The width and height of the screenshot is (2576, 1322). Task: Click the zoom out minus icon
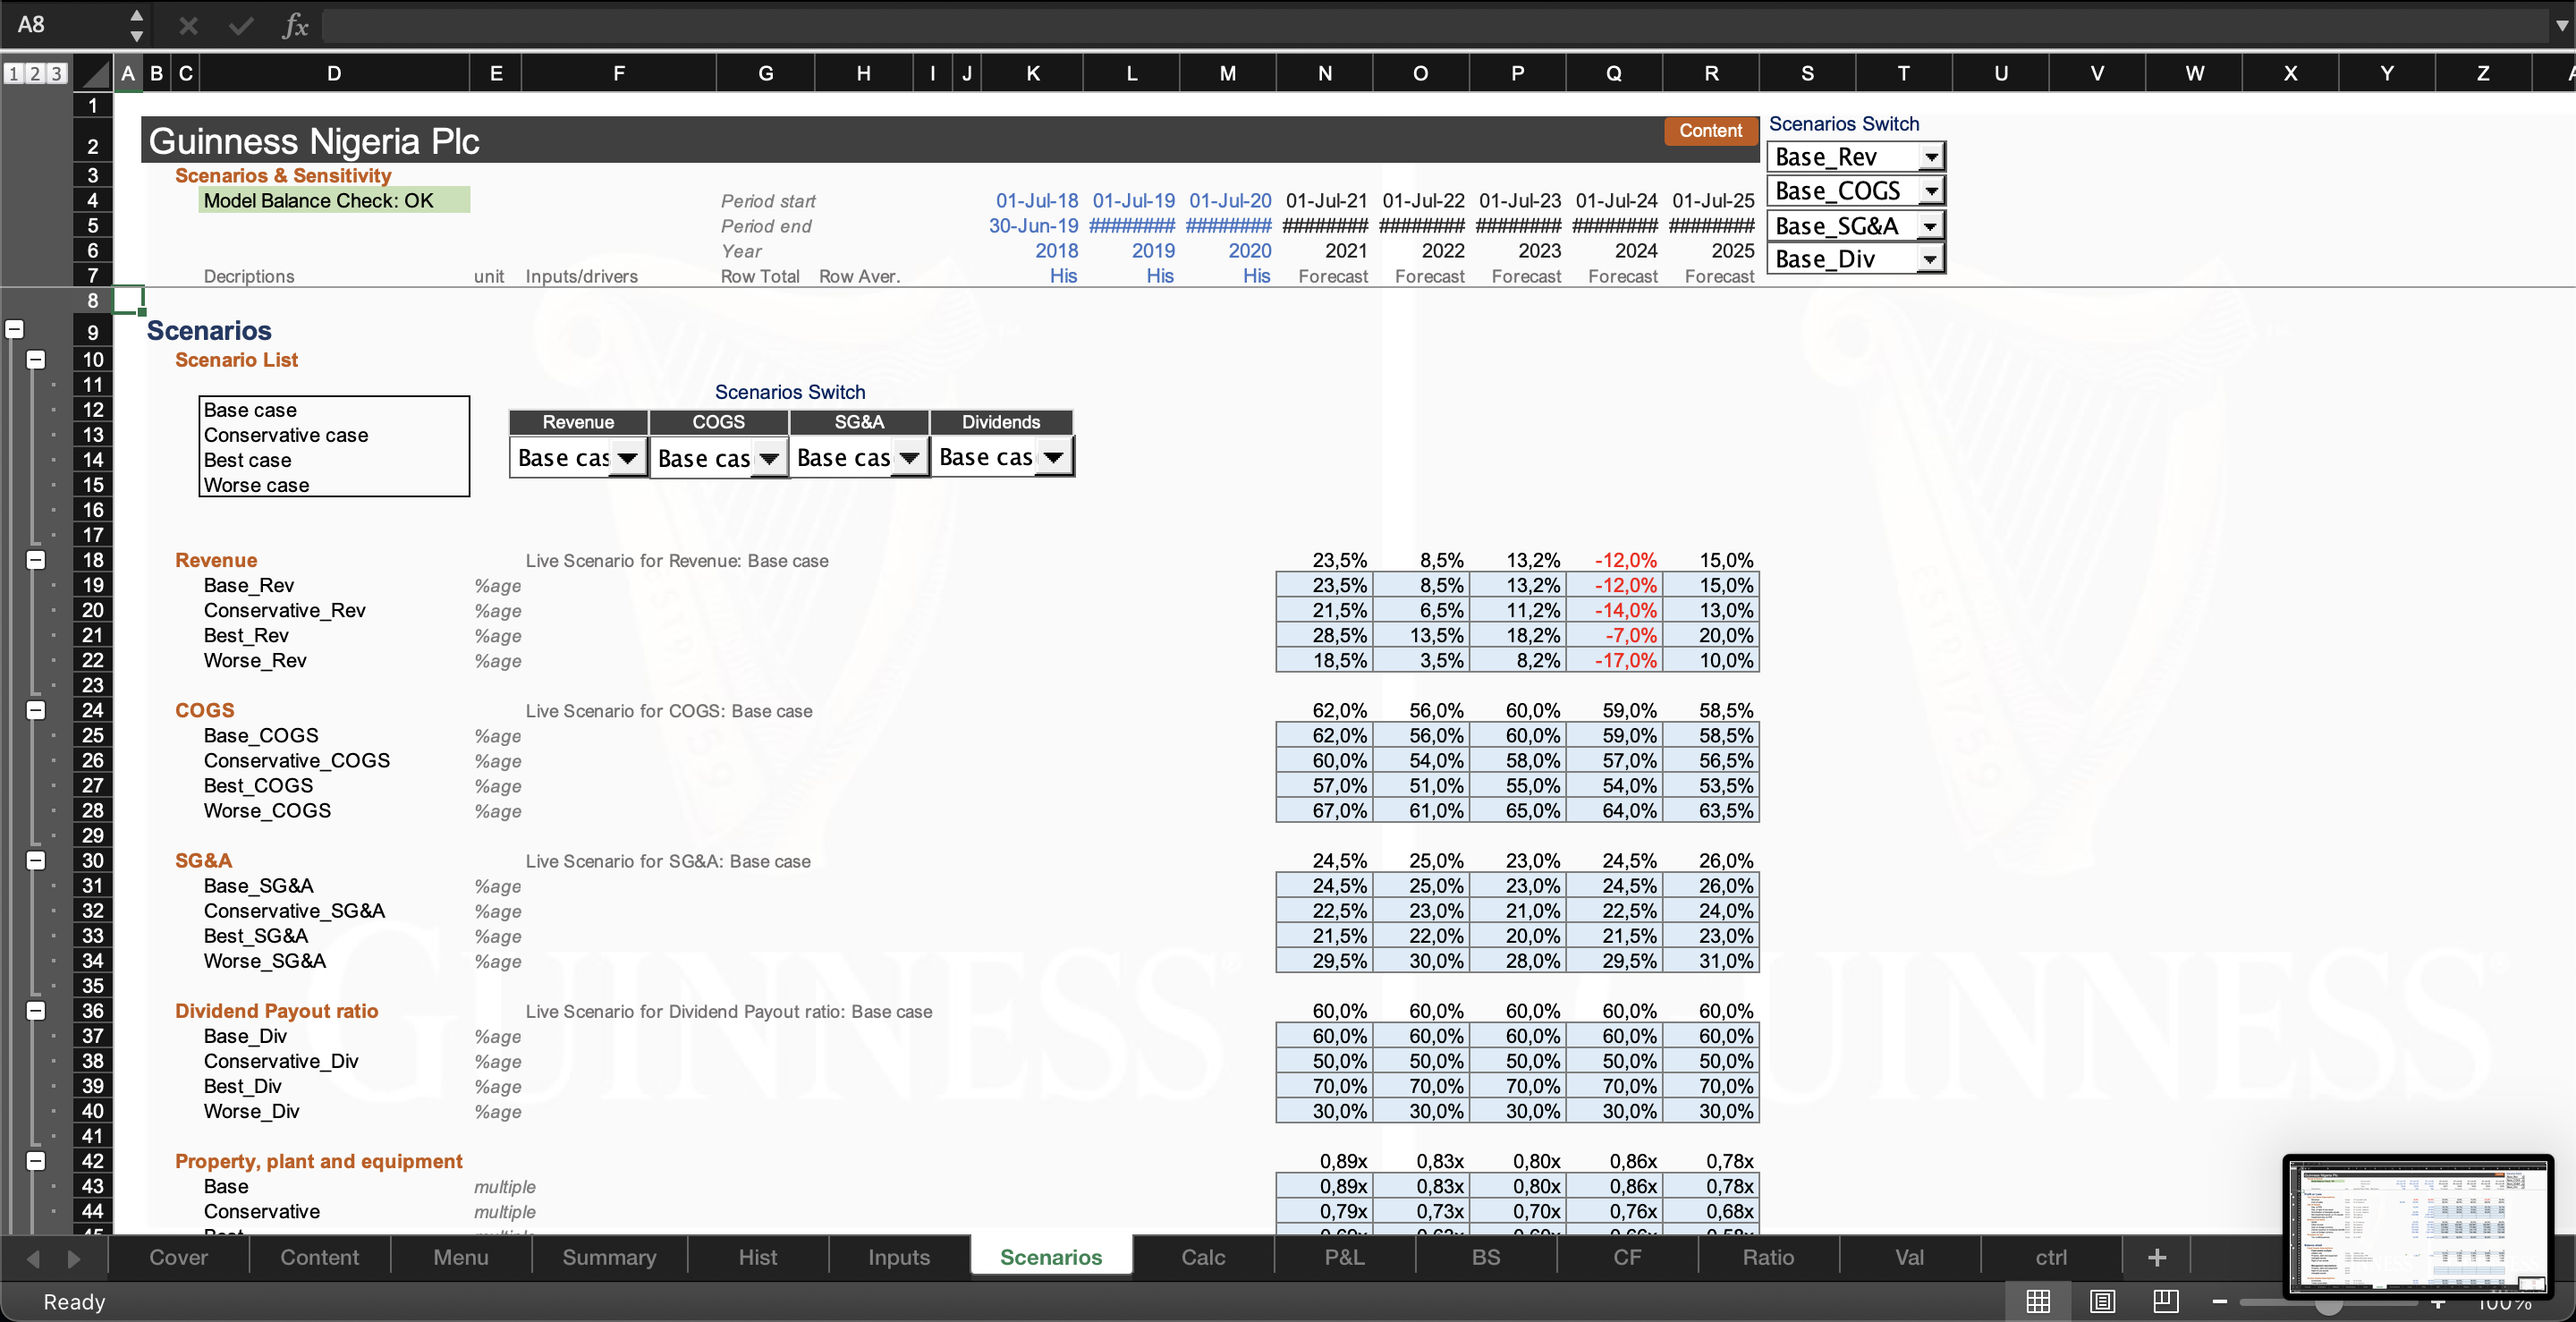coord(2220,1301)
